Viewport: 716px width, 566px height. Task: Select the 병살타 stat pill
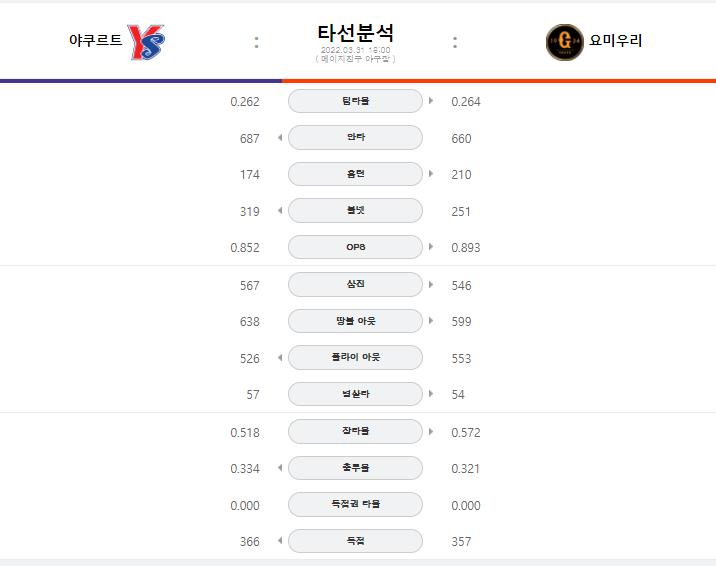point(355,394)
